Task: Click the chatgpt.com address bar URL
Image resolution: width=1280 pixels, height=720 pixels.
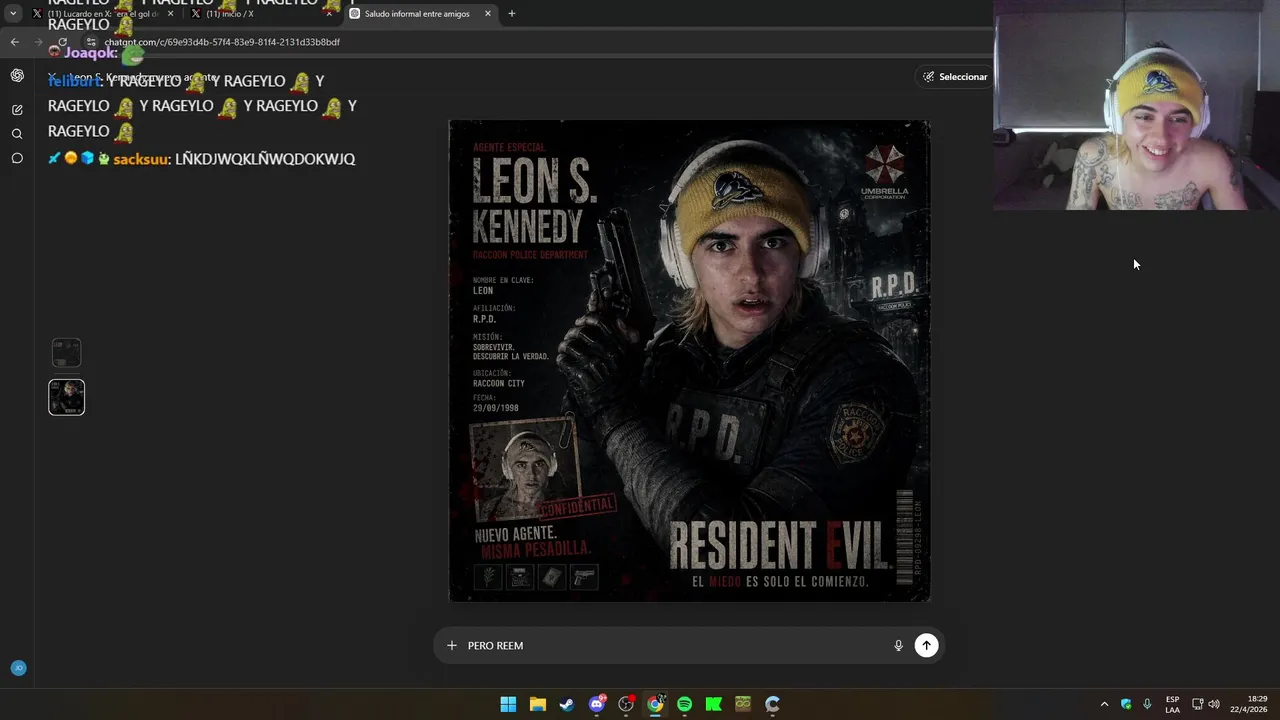Action: 222,42
